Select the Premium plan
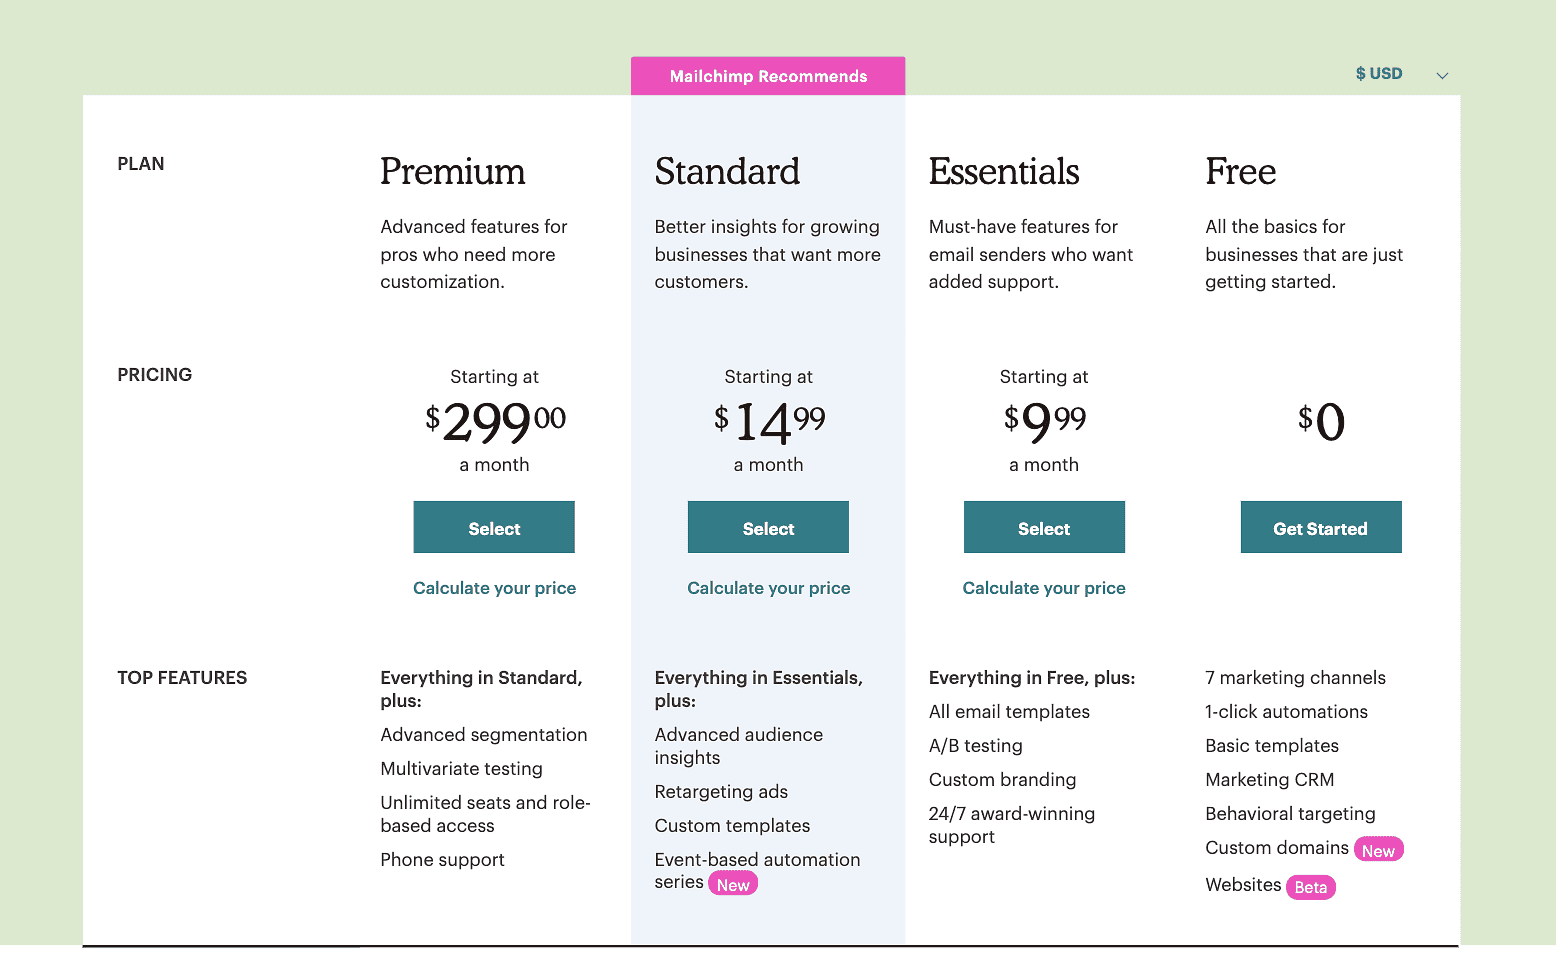This screenshot has height=972, width=1556. coord(494,527)
